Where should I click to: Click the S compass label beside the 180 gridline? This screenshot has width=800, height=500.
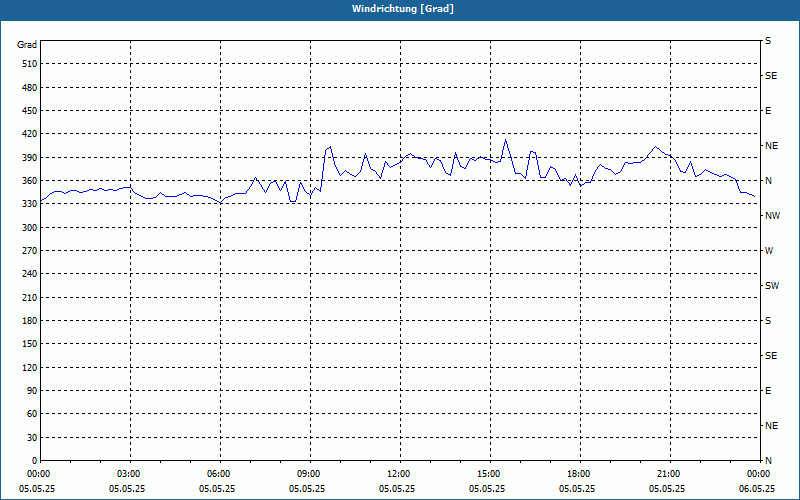click(768, 321)
